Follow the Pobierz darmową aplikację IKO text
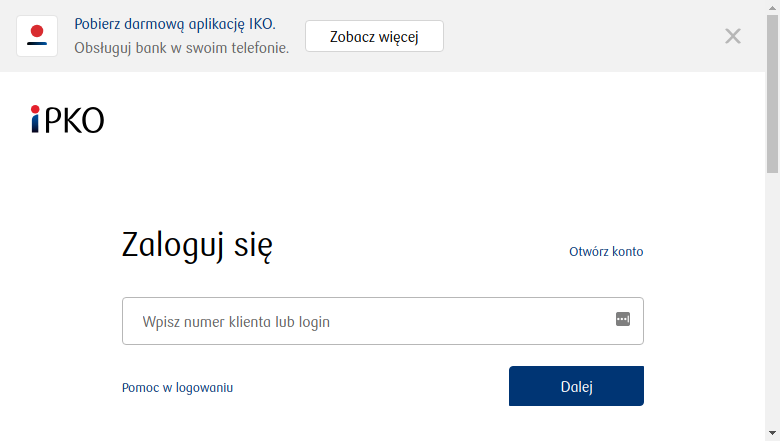Image resolution: width=780 pixels, height=441 pixels. coord(175,24)
